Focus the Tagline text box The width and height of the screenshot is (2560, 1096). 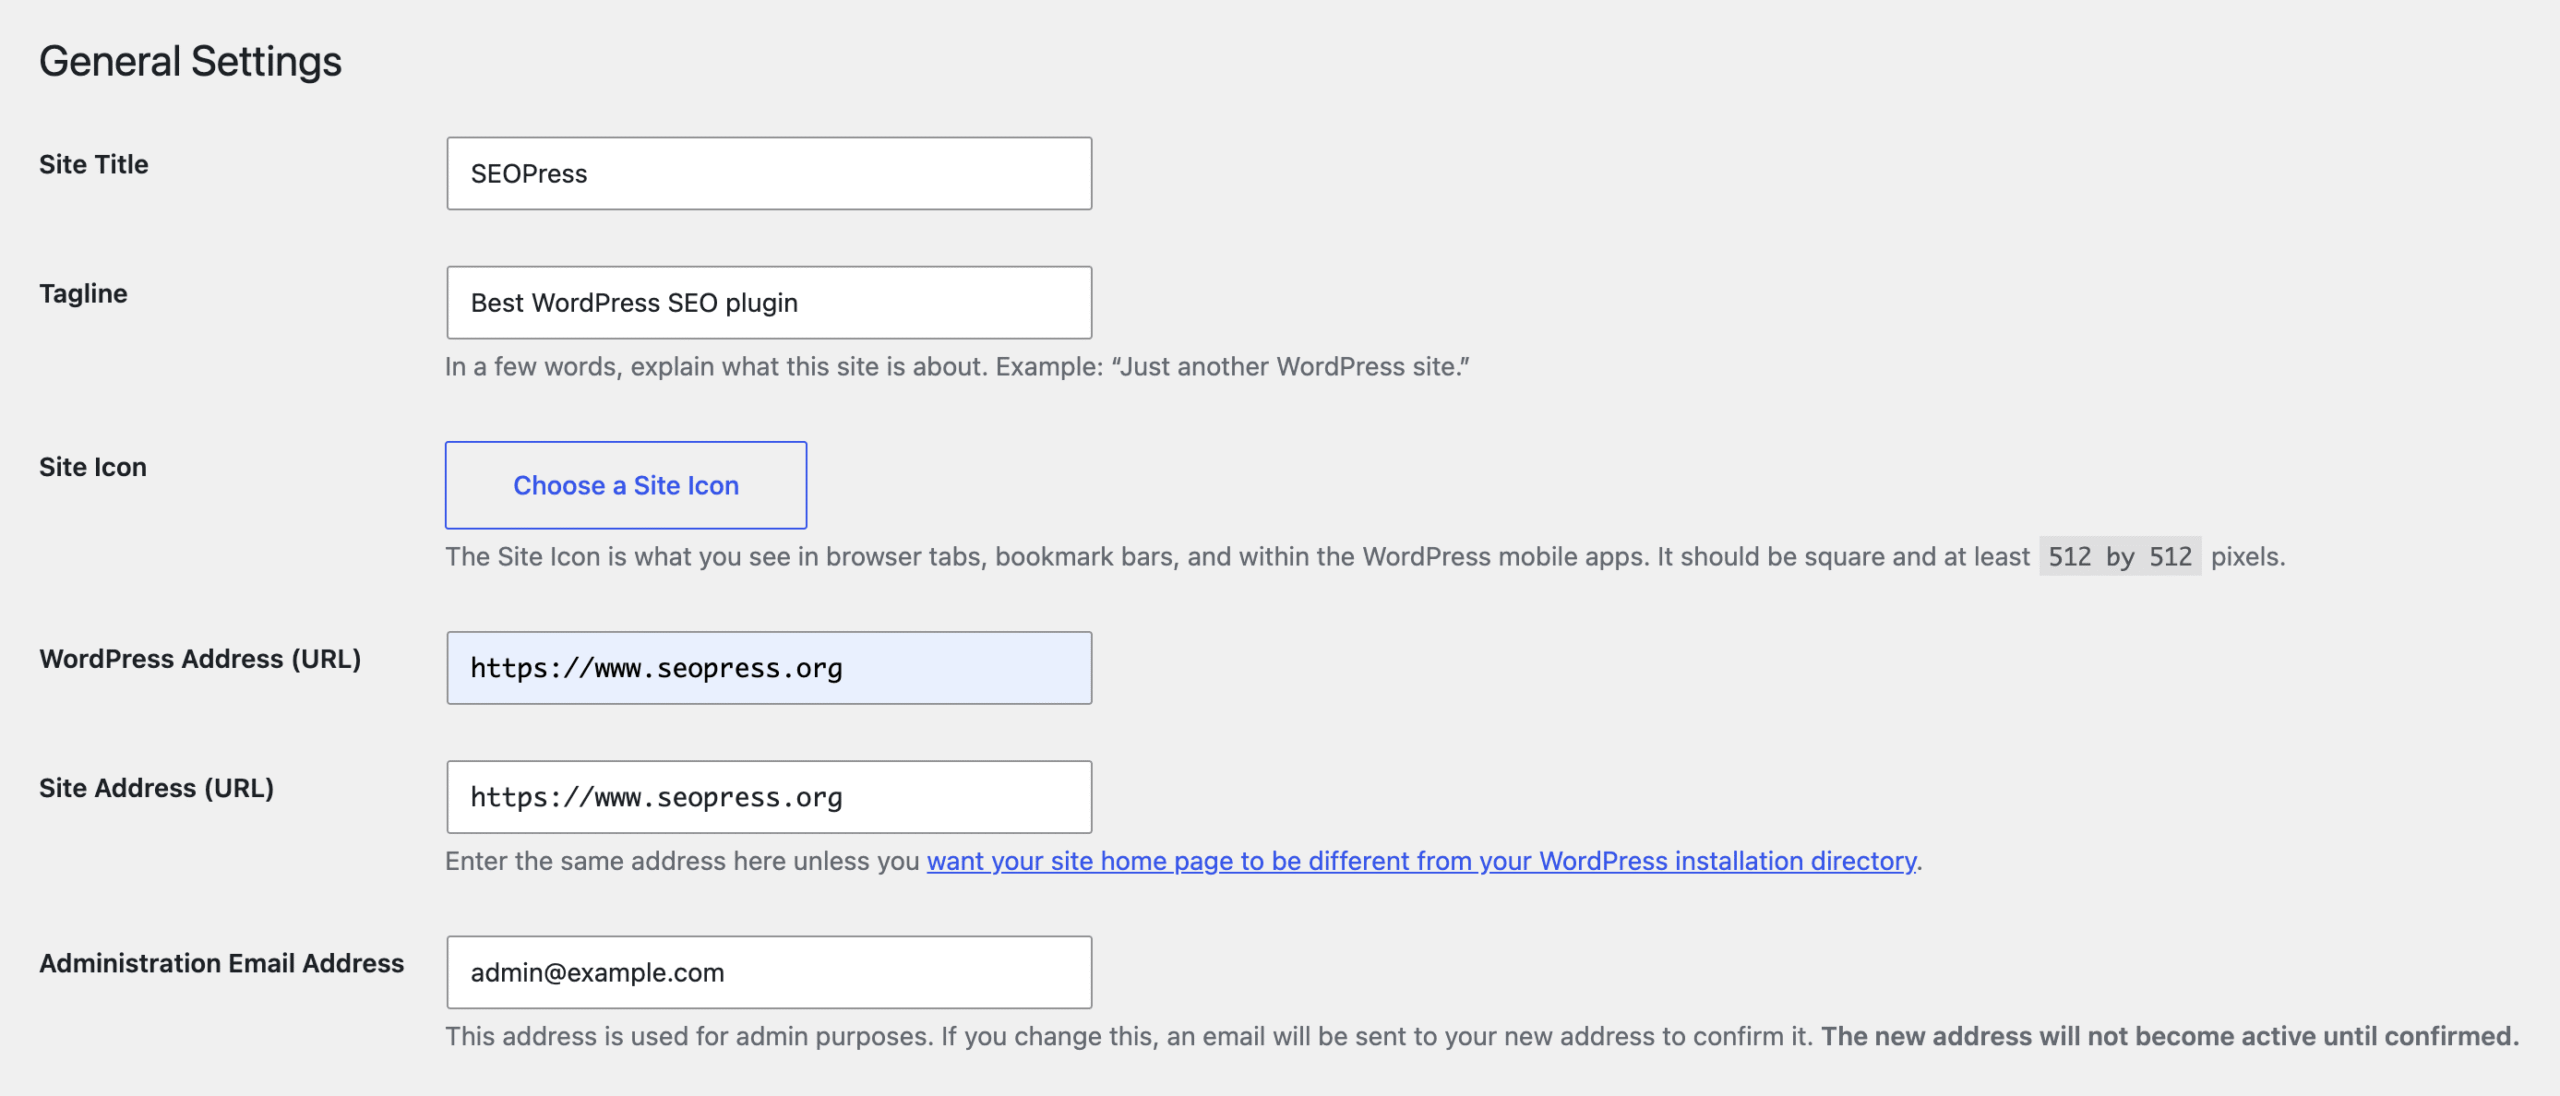click(769, 302)
